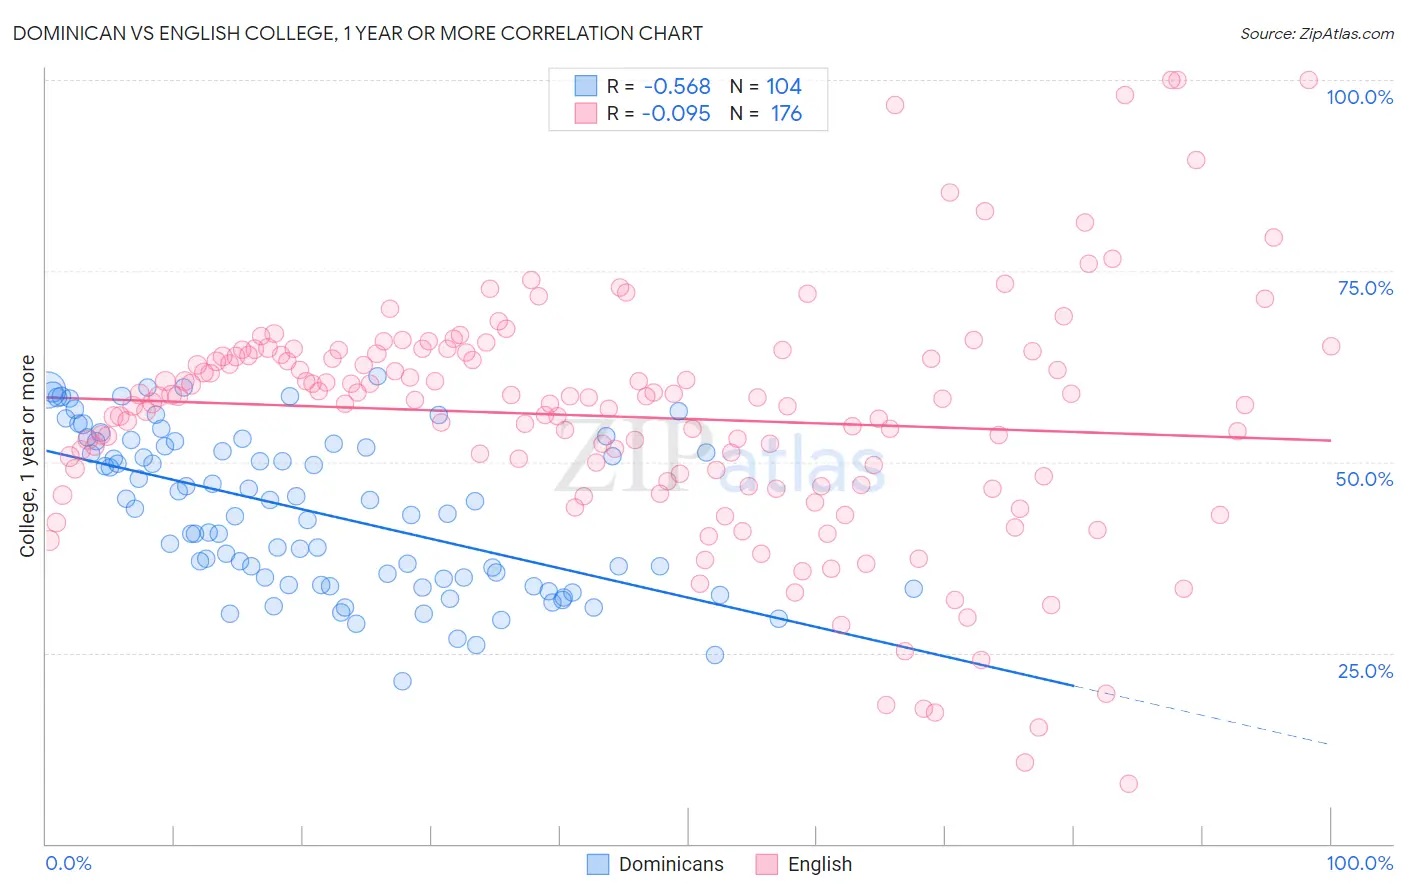
Task: Click the 25.0% y-axis label
Action: click(1365, 671)
